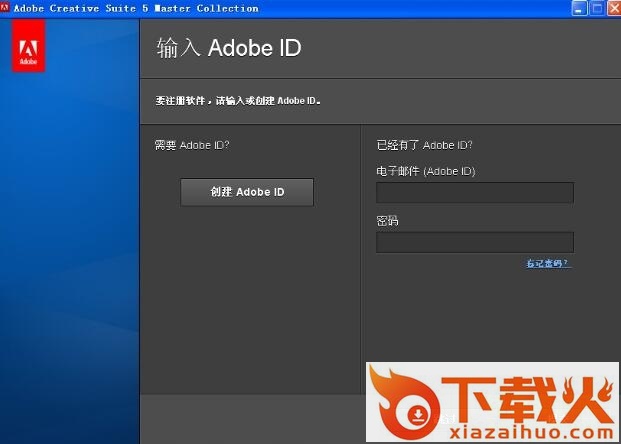Click the window title text in title bar
The height and width of the screenshot is (444, 621).
[x=135, y=8]
